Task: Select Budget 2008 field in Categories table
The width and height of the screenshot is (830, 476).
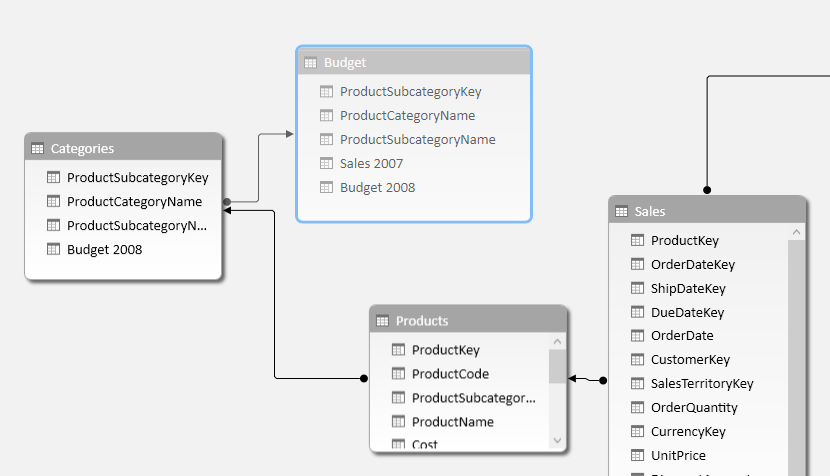Action: pos(104,249)
